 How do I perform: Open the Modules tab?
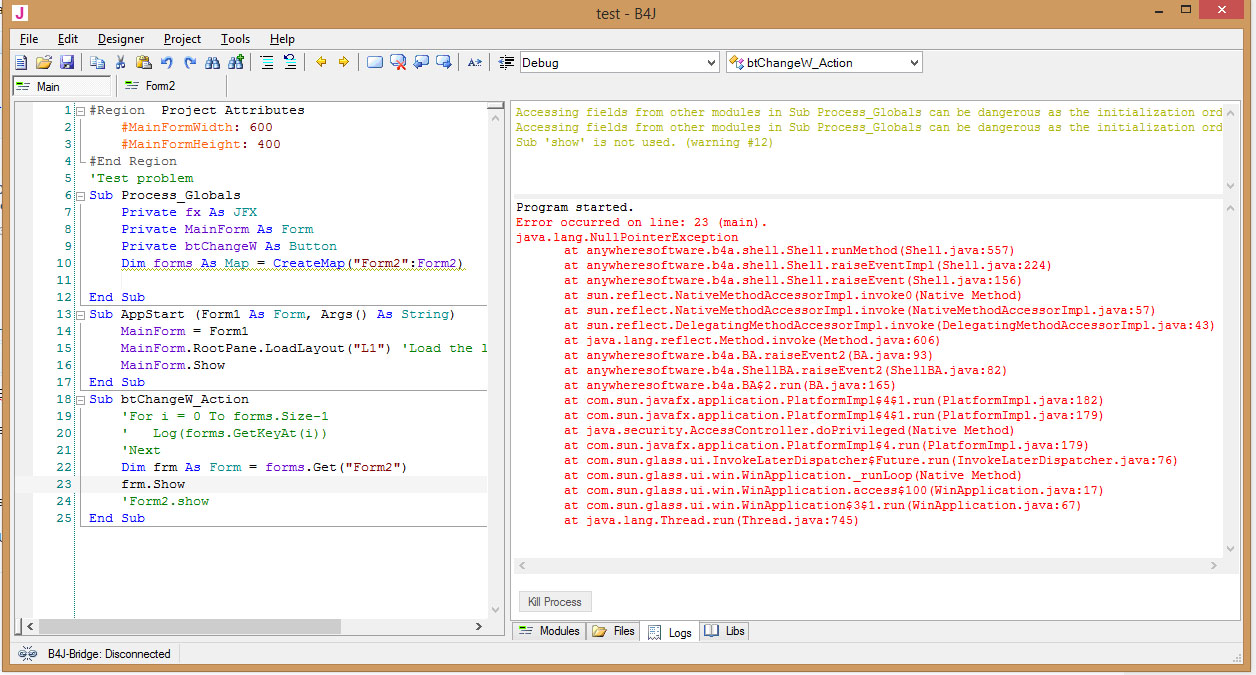click(549, 631)
